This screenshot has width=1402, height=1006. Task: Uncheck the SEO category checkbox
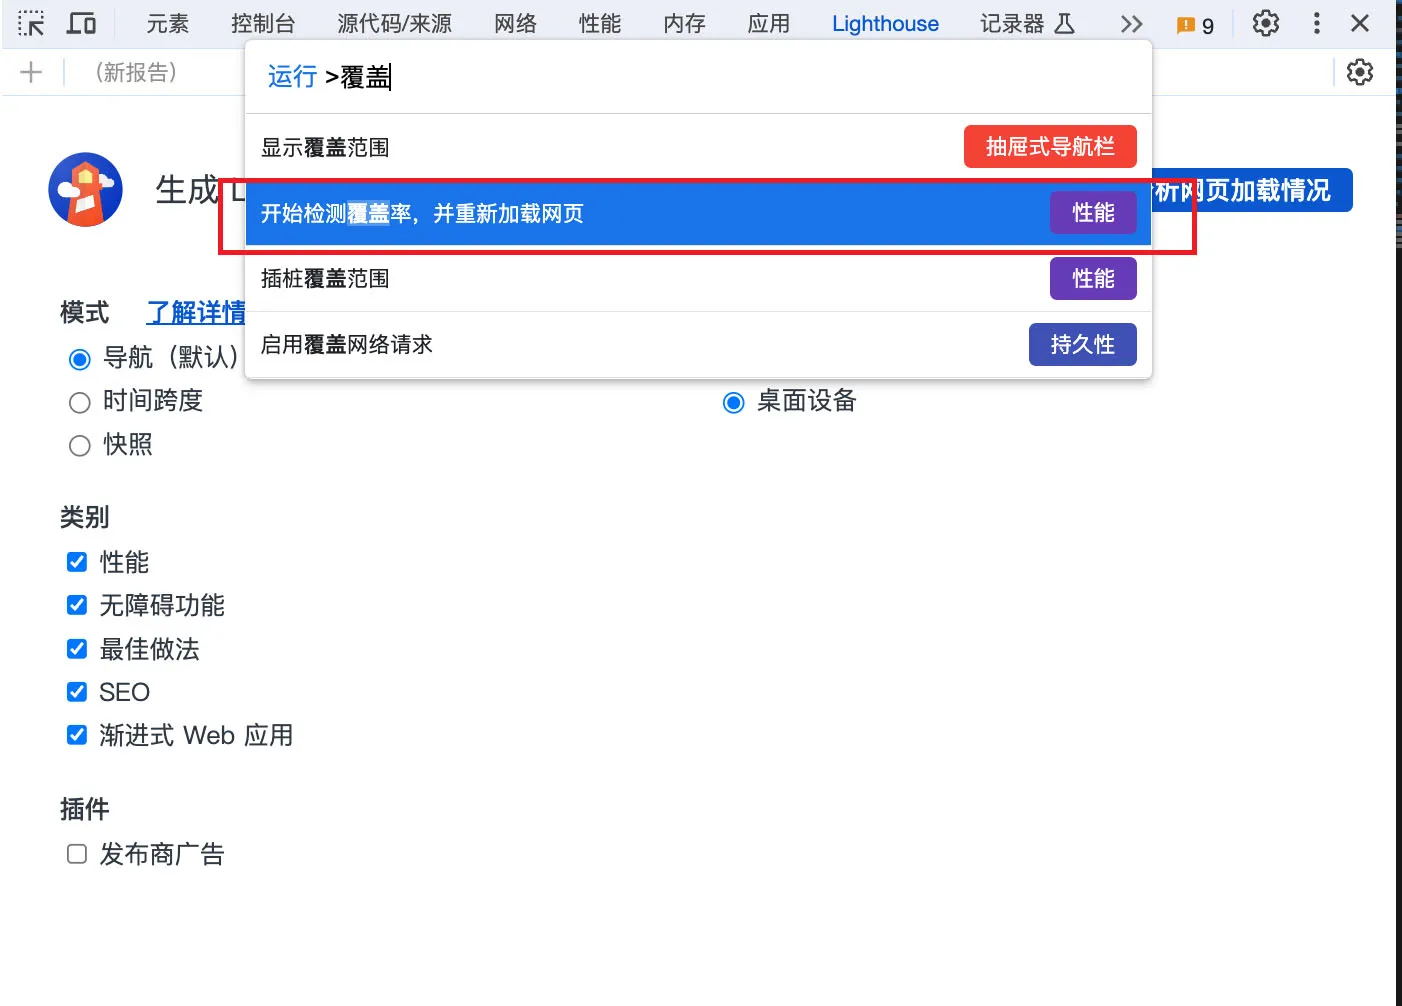[x=77, y=692]
